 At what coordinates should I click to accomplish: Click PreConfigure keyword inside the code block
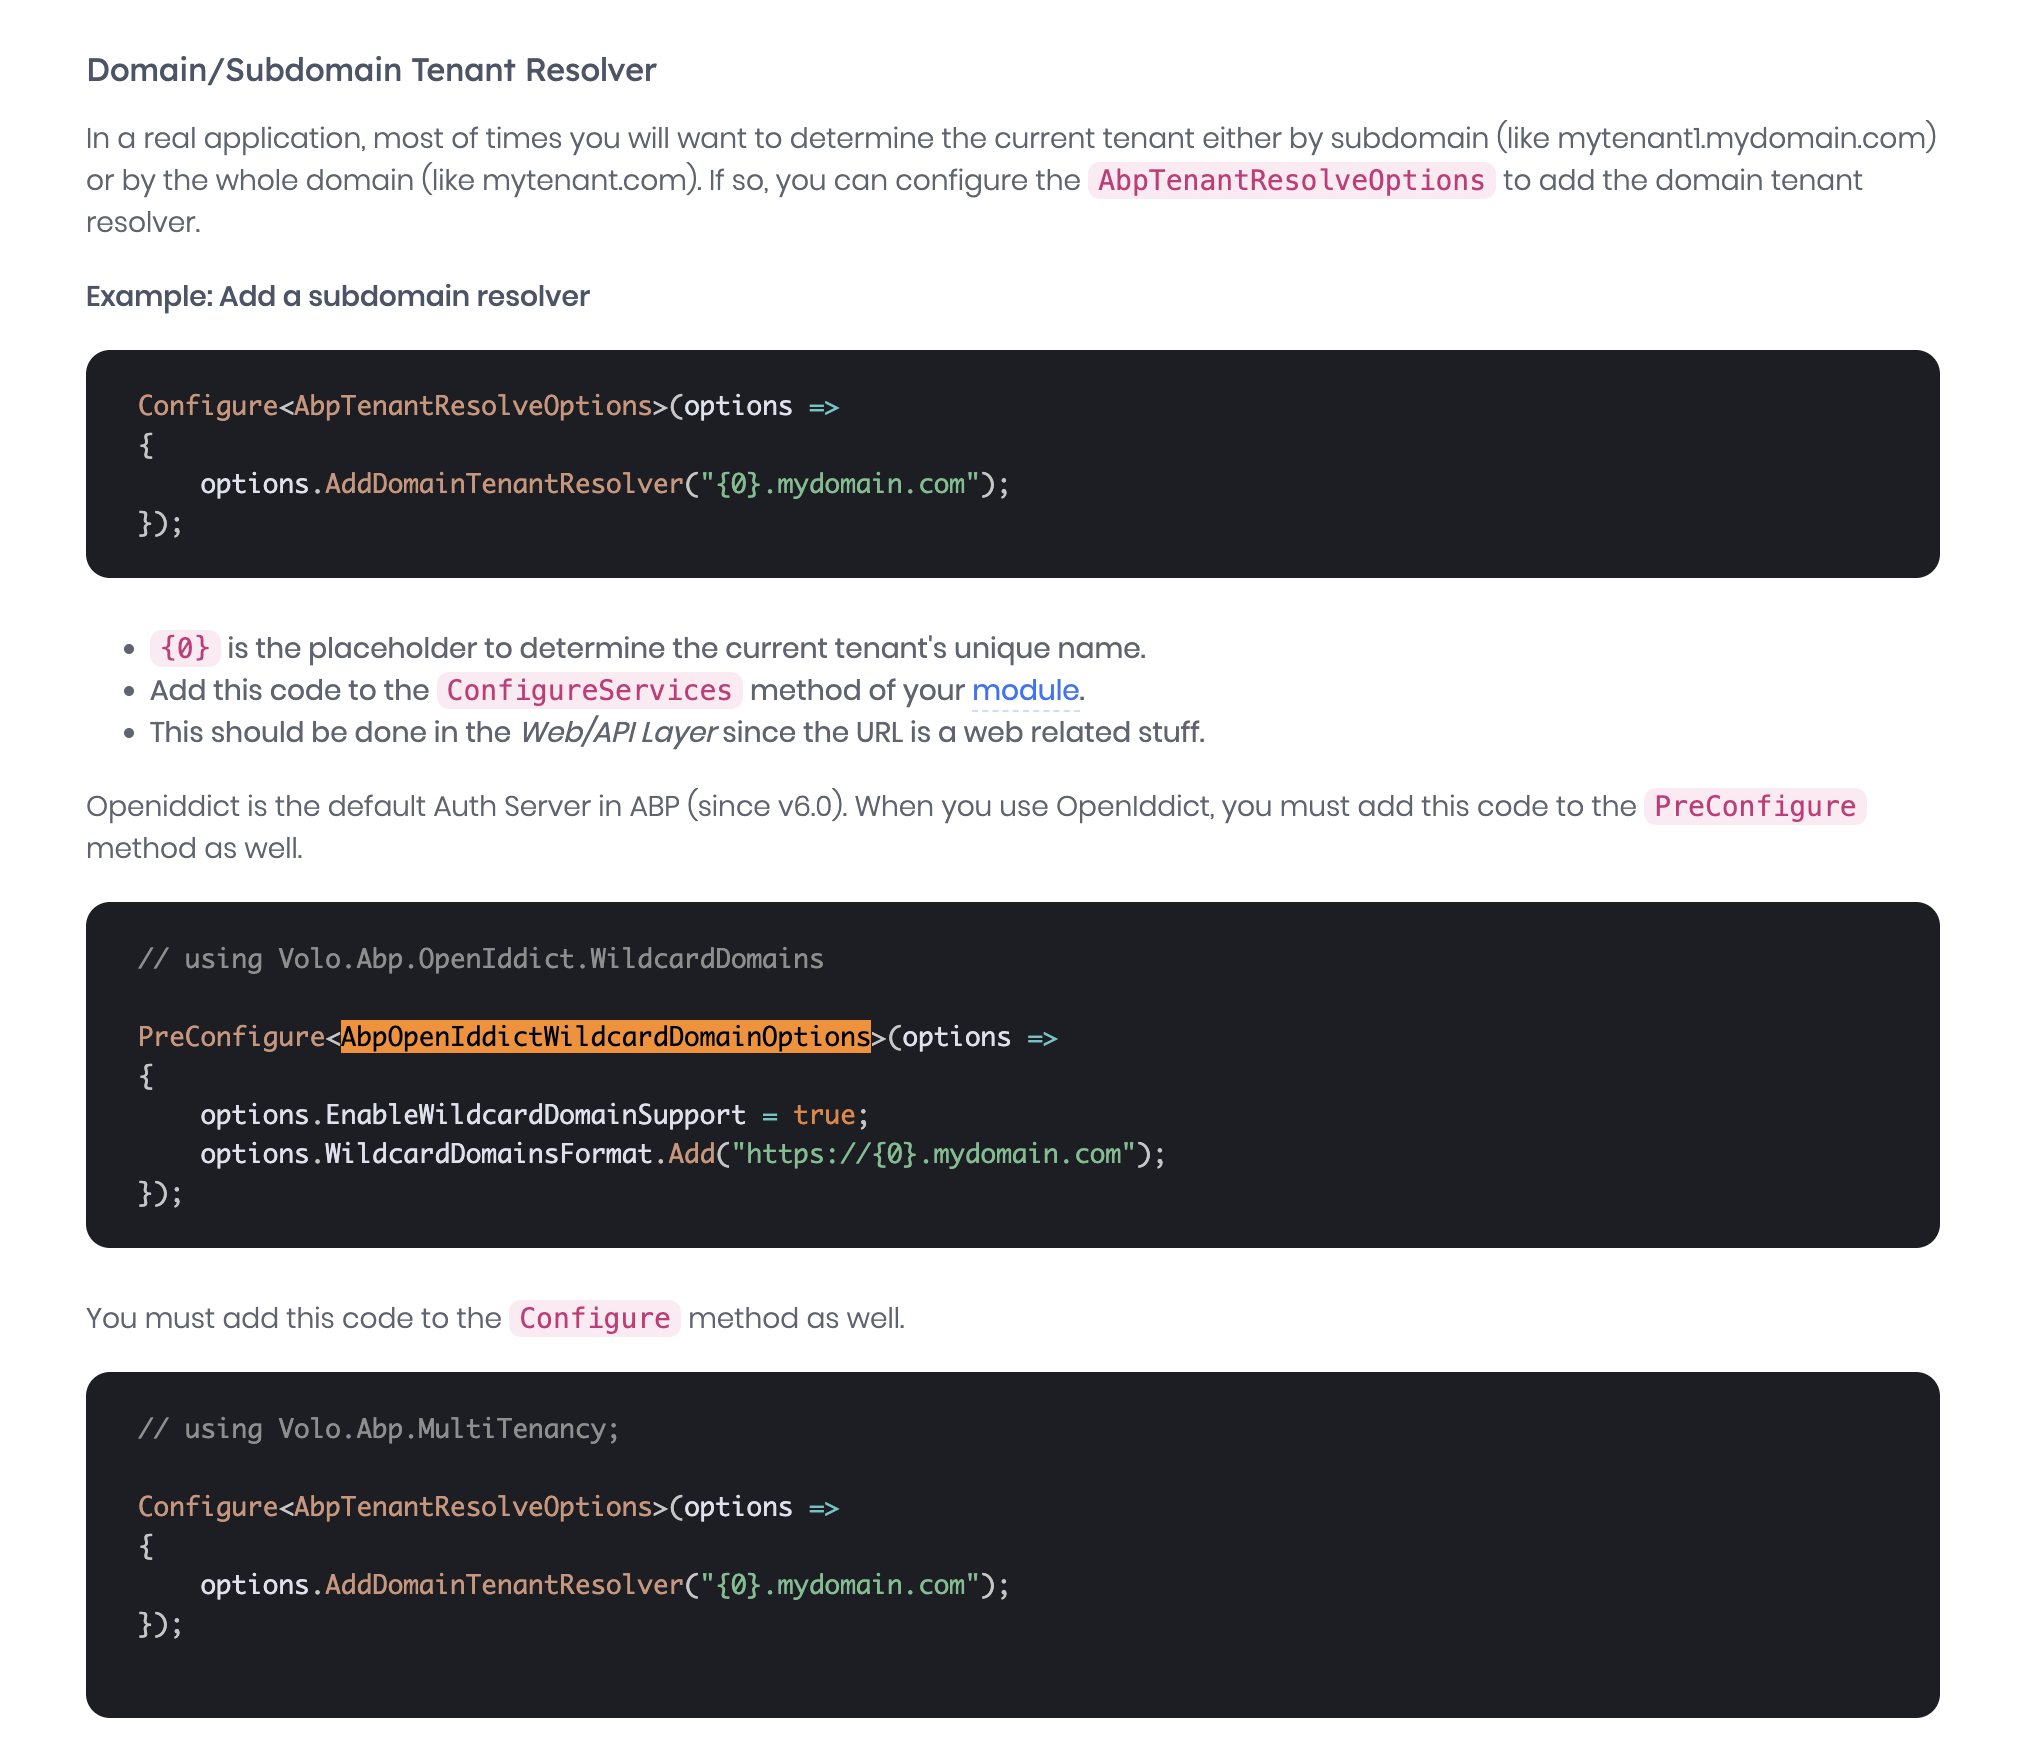231,1037
